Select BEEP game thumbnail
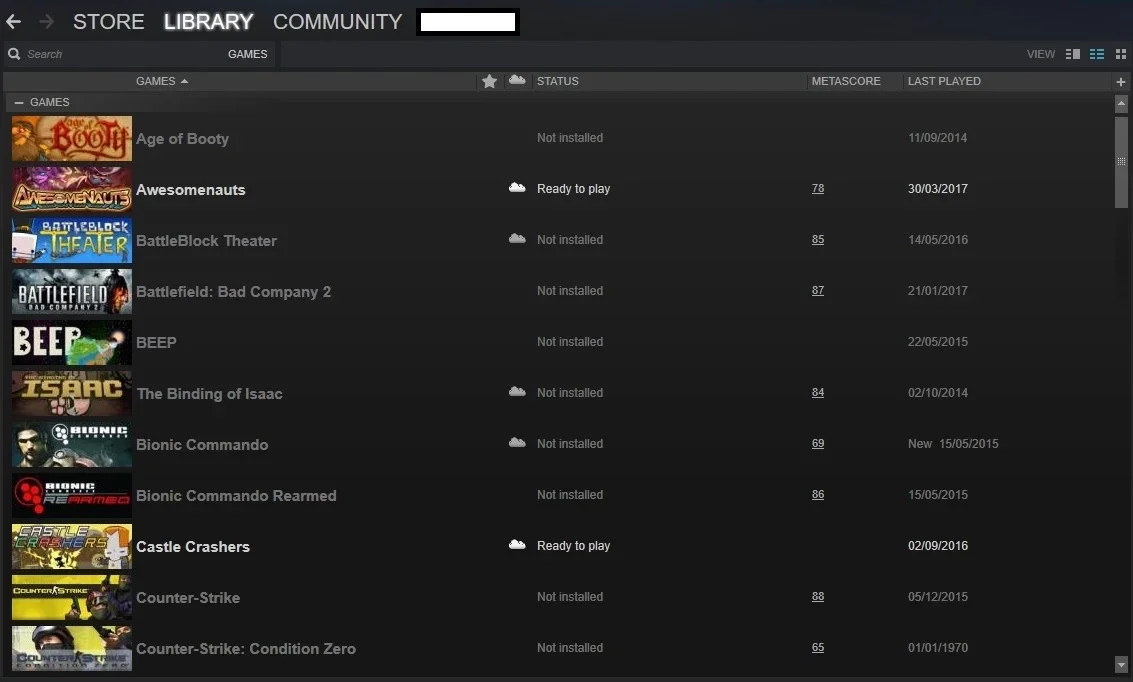This screenshot has width=1133, height=682. (72, 342)
